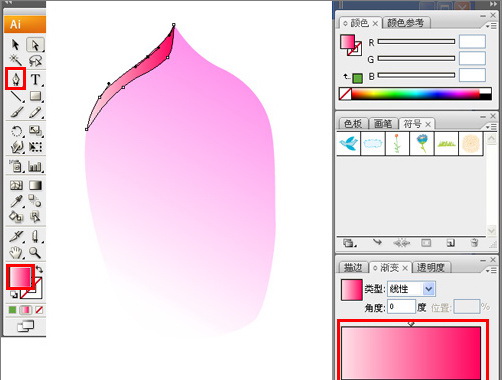Image resolution: width=502 pixels, height=380 pixels.
Task: Select the Pencil tool
Action: click(x=35, y=112)
